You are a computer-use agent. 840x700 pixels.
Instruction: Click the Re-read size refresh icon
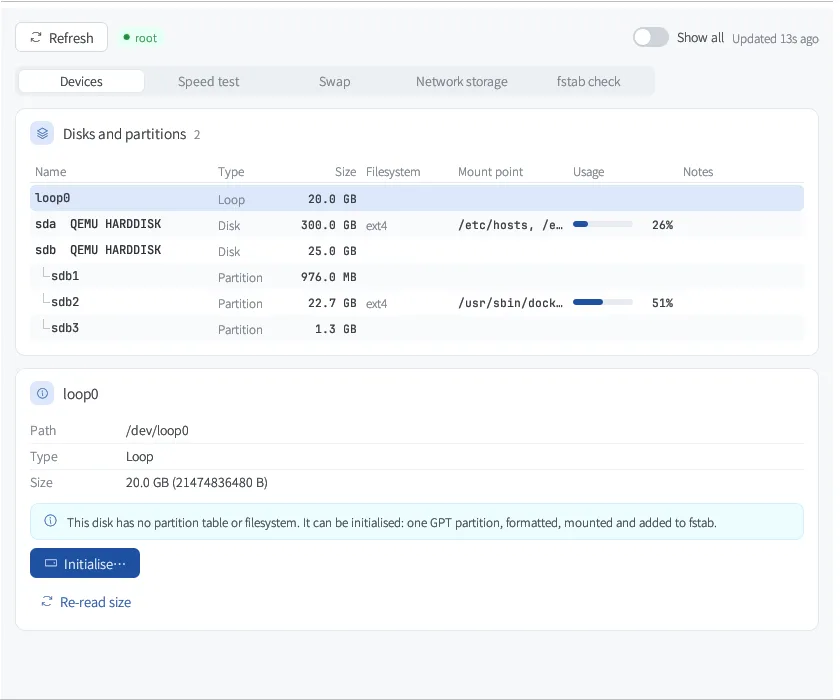(x=47, y=601)
